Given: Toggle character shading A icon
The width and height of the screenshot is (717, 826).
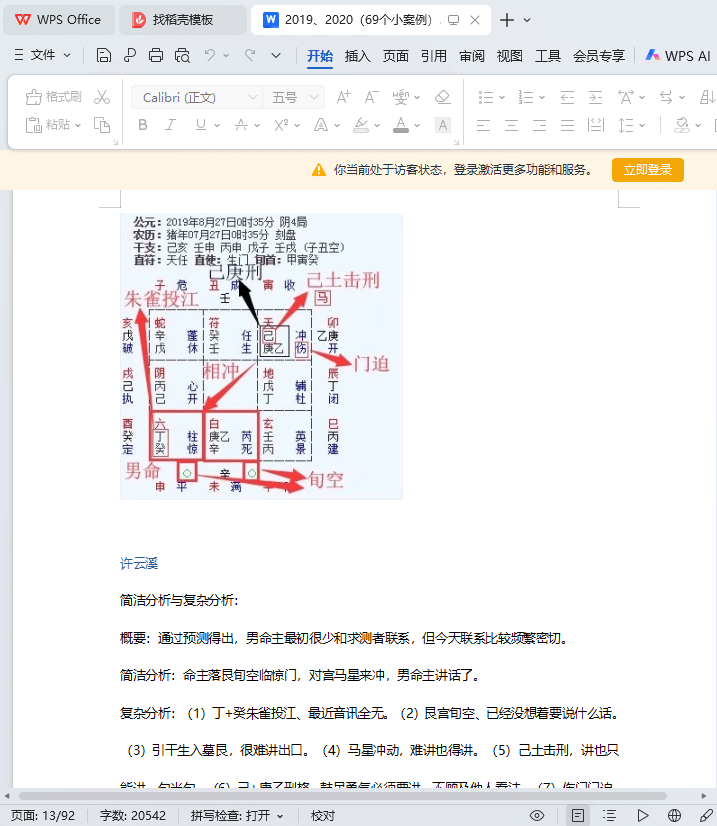Looking at the screenshot, I should 443,125.
